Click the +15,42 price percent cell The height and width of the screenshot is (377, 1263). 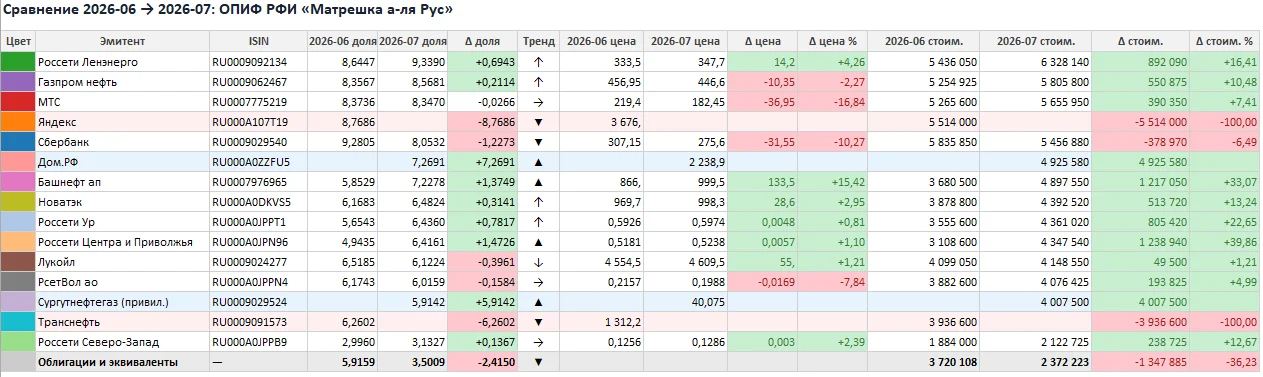pyautogui.click(x=833, y=181)
